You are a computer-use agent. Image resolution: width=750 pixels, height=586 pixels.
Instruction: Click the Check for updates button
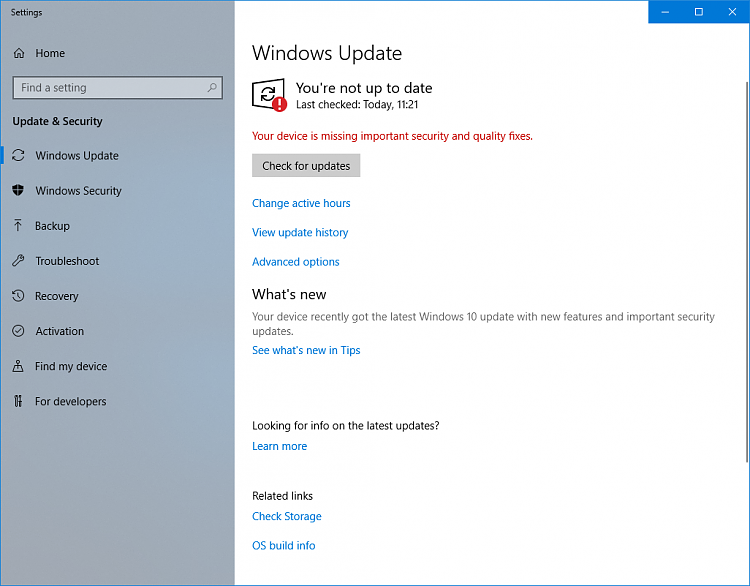click(x=306, y=166)
